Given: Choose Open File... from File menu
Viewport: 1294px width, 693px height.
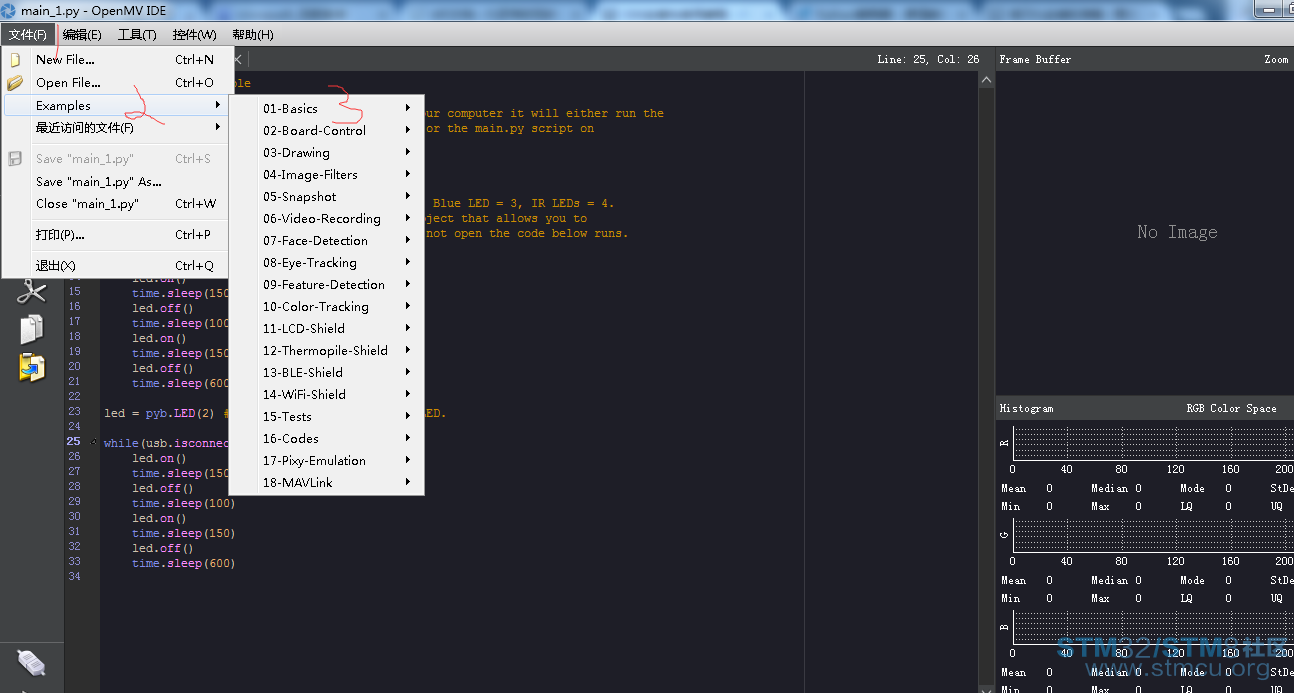Looking at the screenshot, I should tap(118, 83).
